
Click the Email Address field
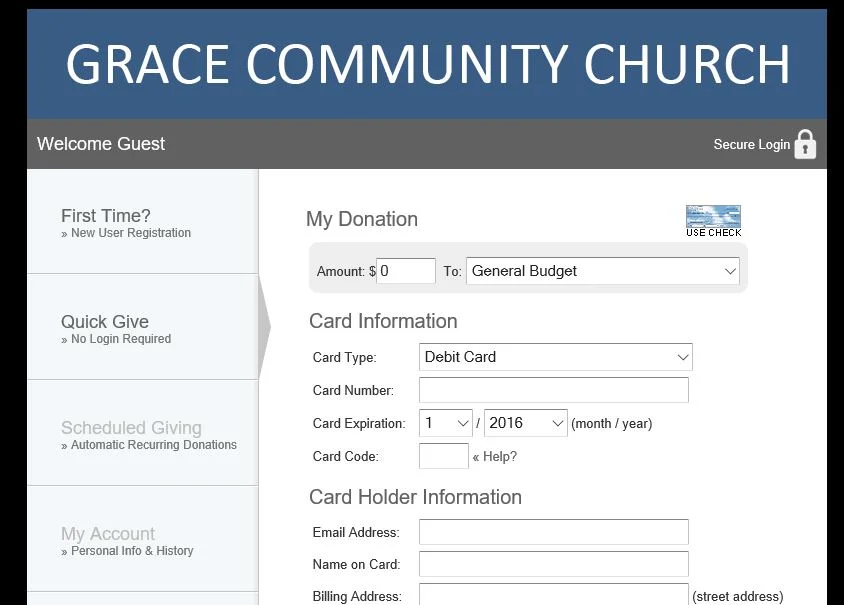point(554,532)
